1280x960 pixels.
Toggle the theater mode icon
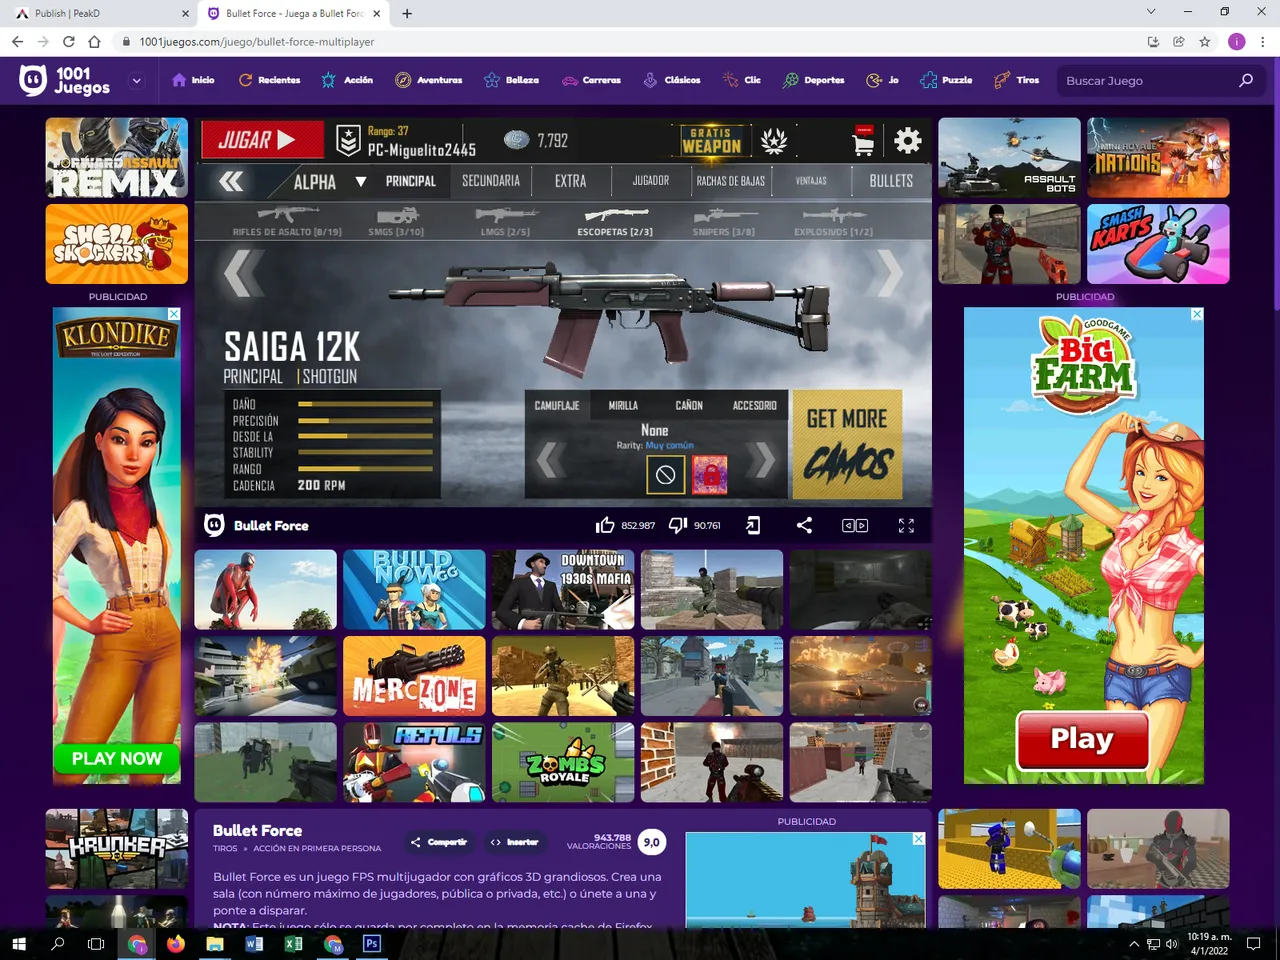(855, 525)
